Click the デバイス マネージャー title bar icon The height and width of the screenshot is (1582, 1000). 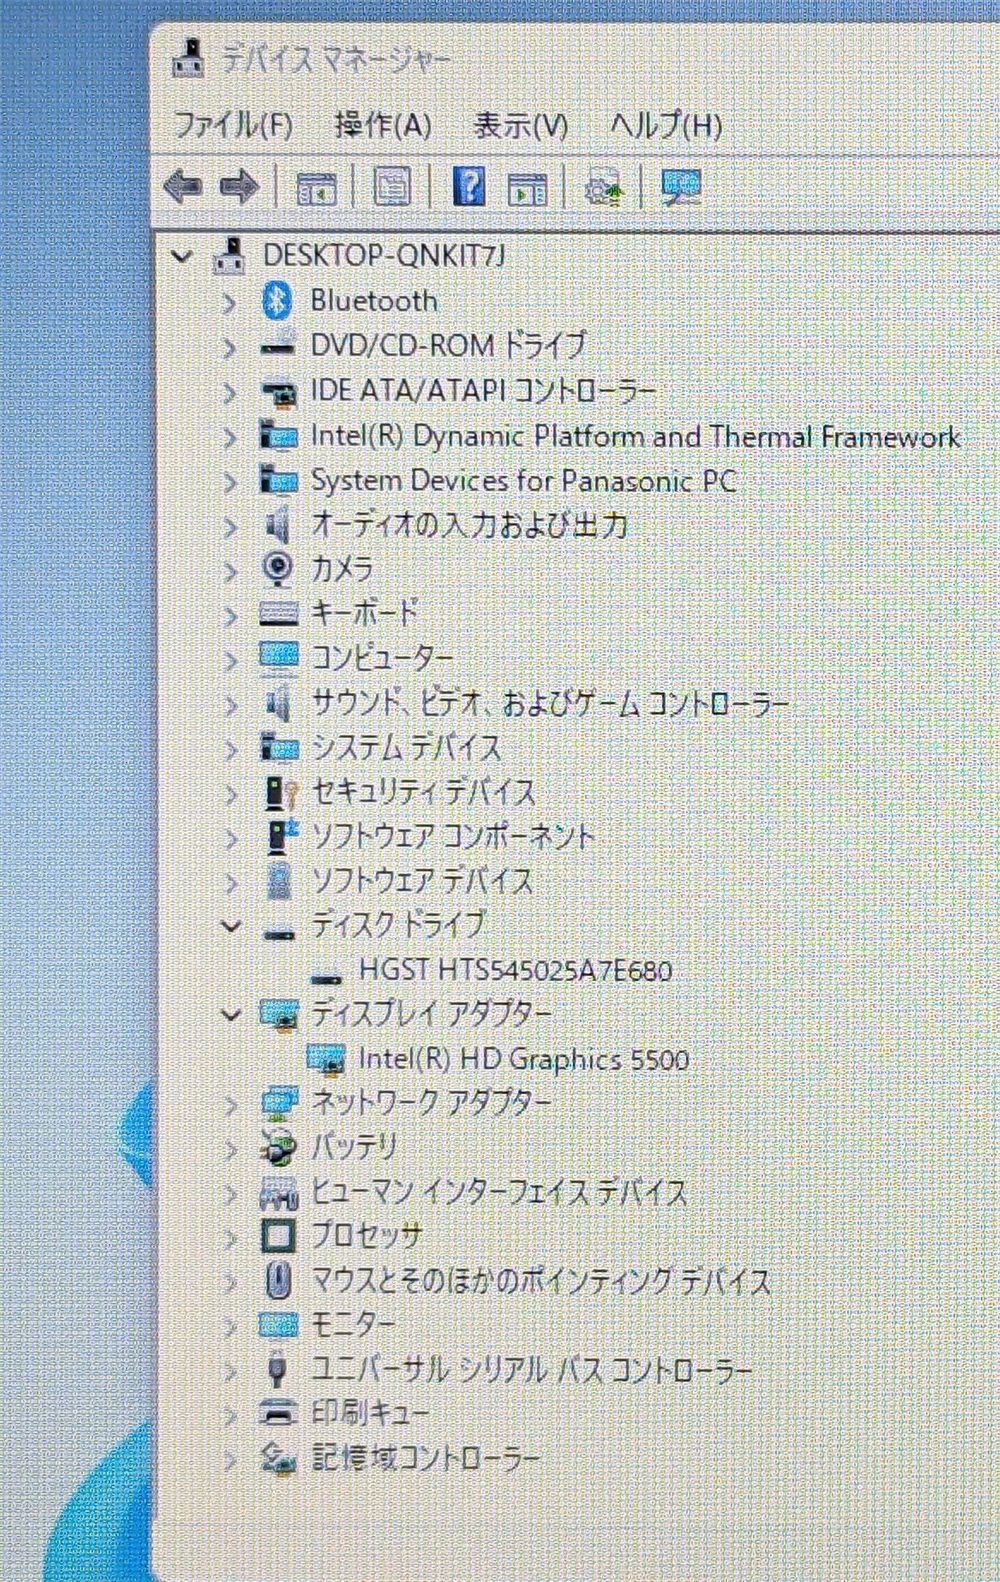[189, 59]
